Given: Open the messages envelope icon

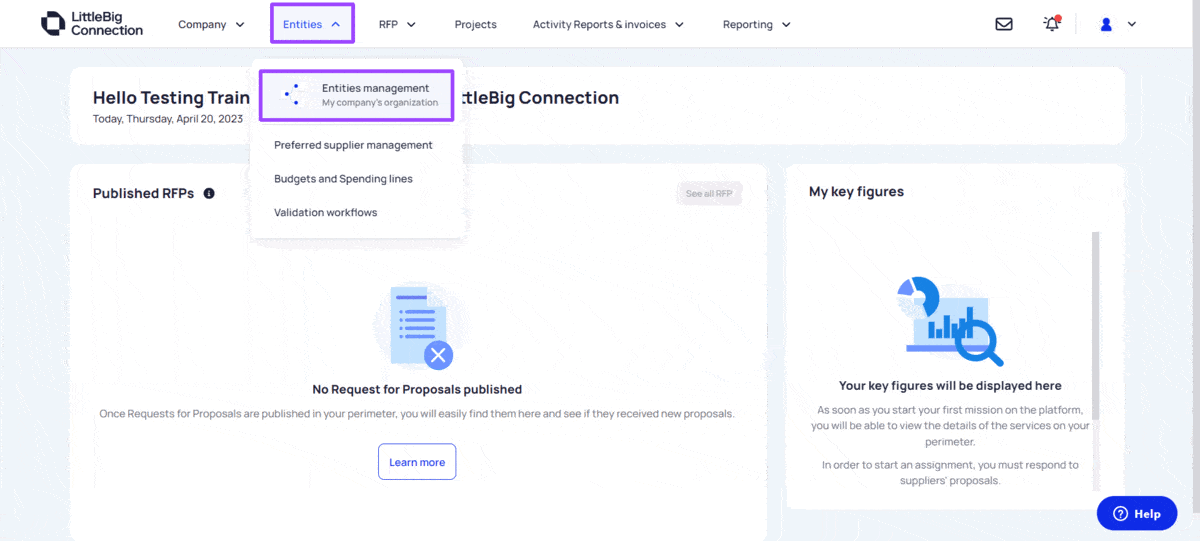Looking at the screenshot, I should tap(1004, 24).
